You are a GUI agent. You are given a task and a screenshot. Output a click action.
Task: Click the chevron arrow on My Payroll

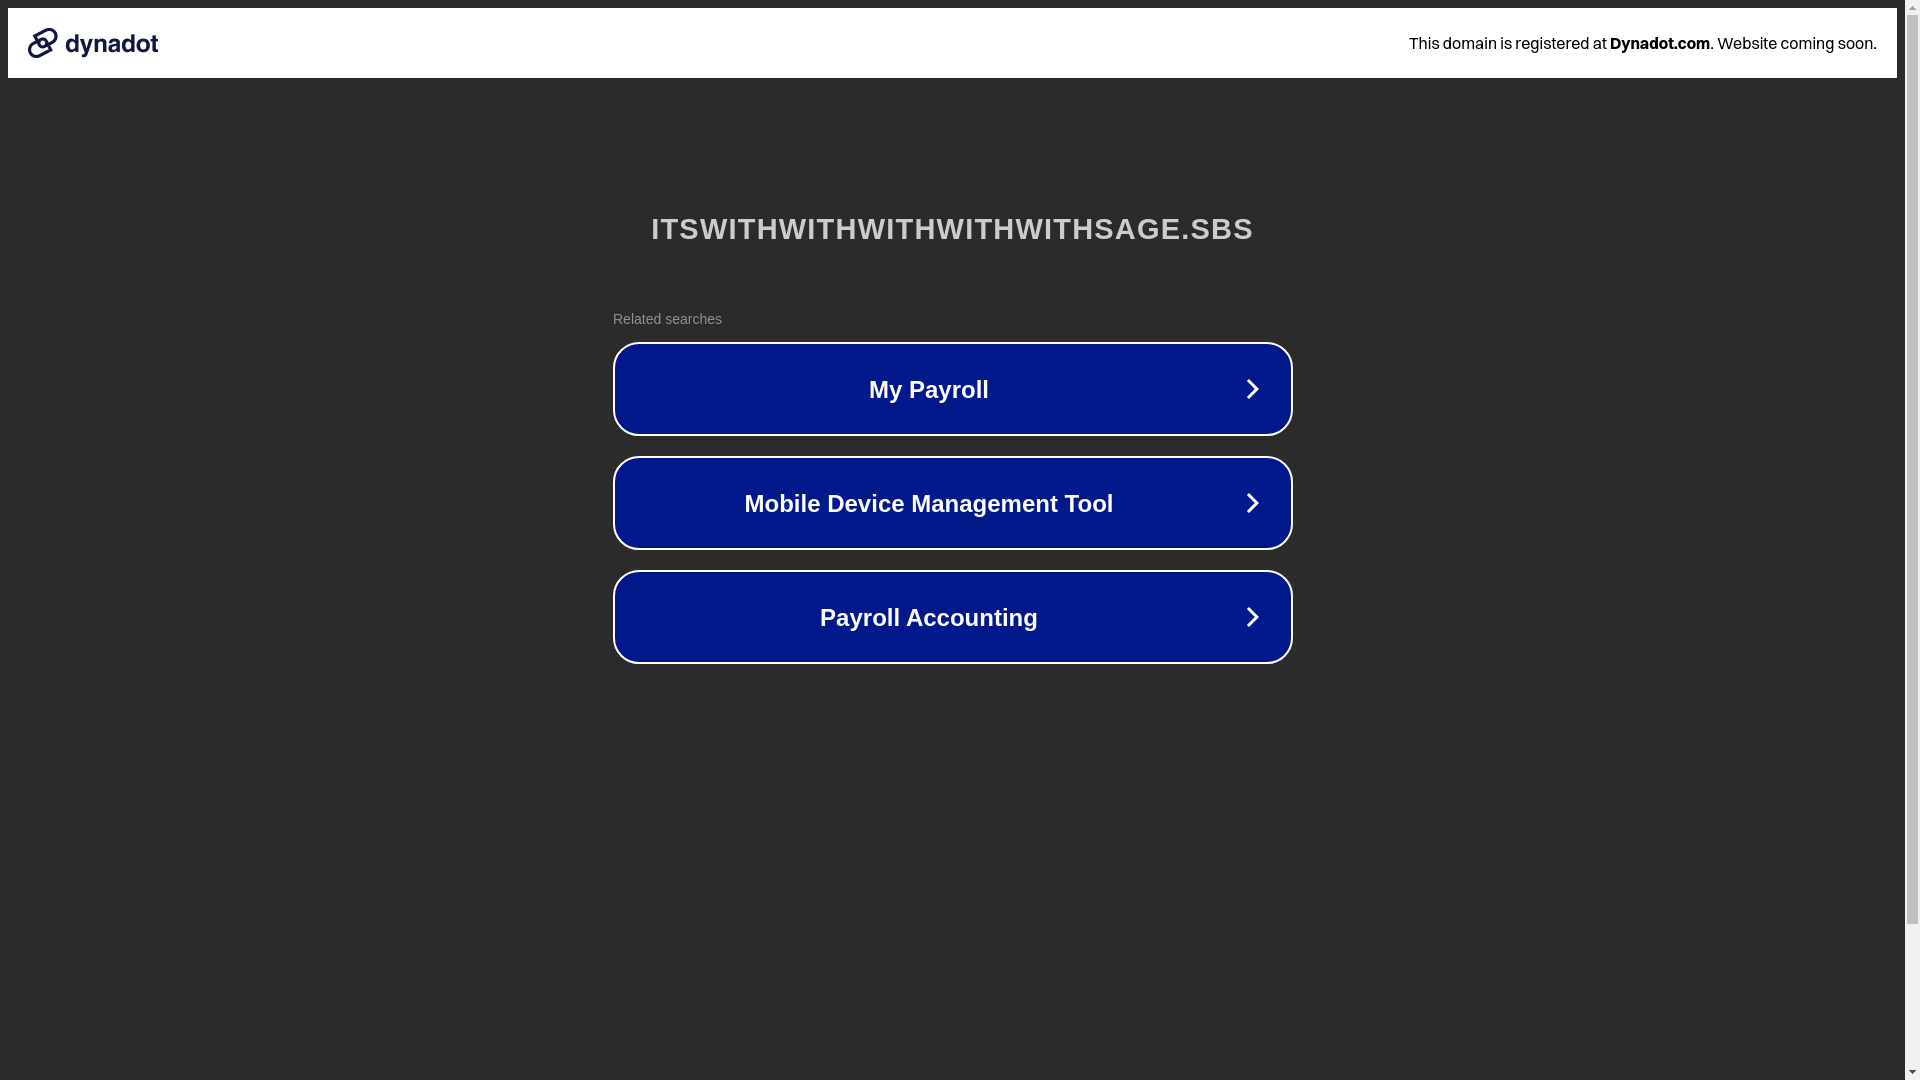pyautogui.click(x=1252, y=389)
